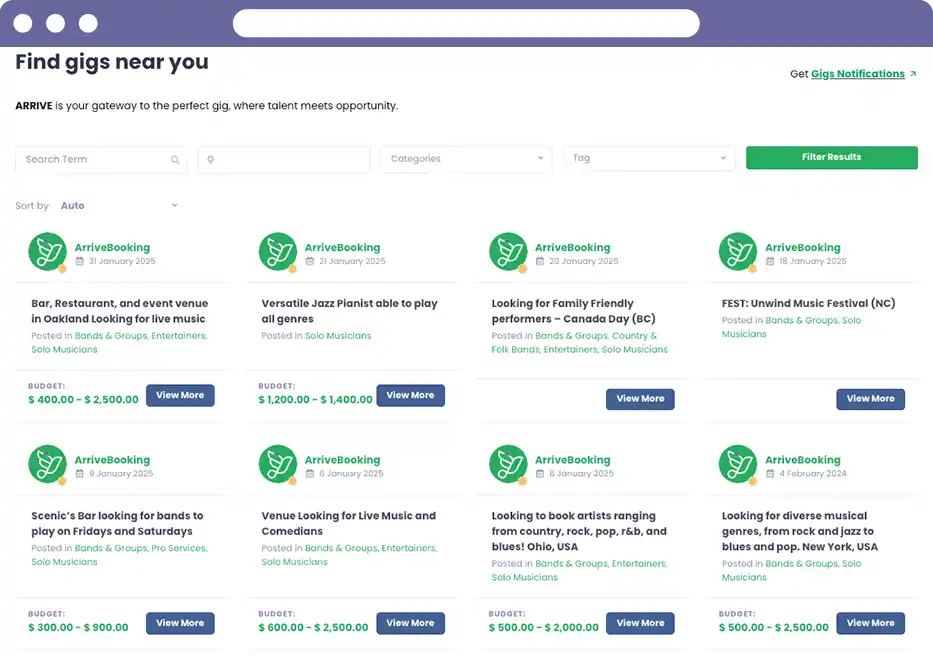The height and width of the screenshot is (656, 933).
Task: Open the Gigs Notifications link
Action: [x=857, y=74]
